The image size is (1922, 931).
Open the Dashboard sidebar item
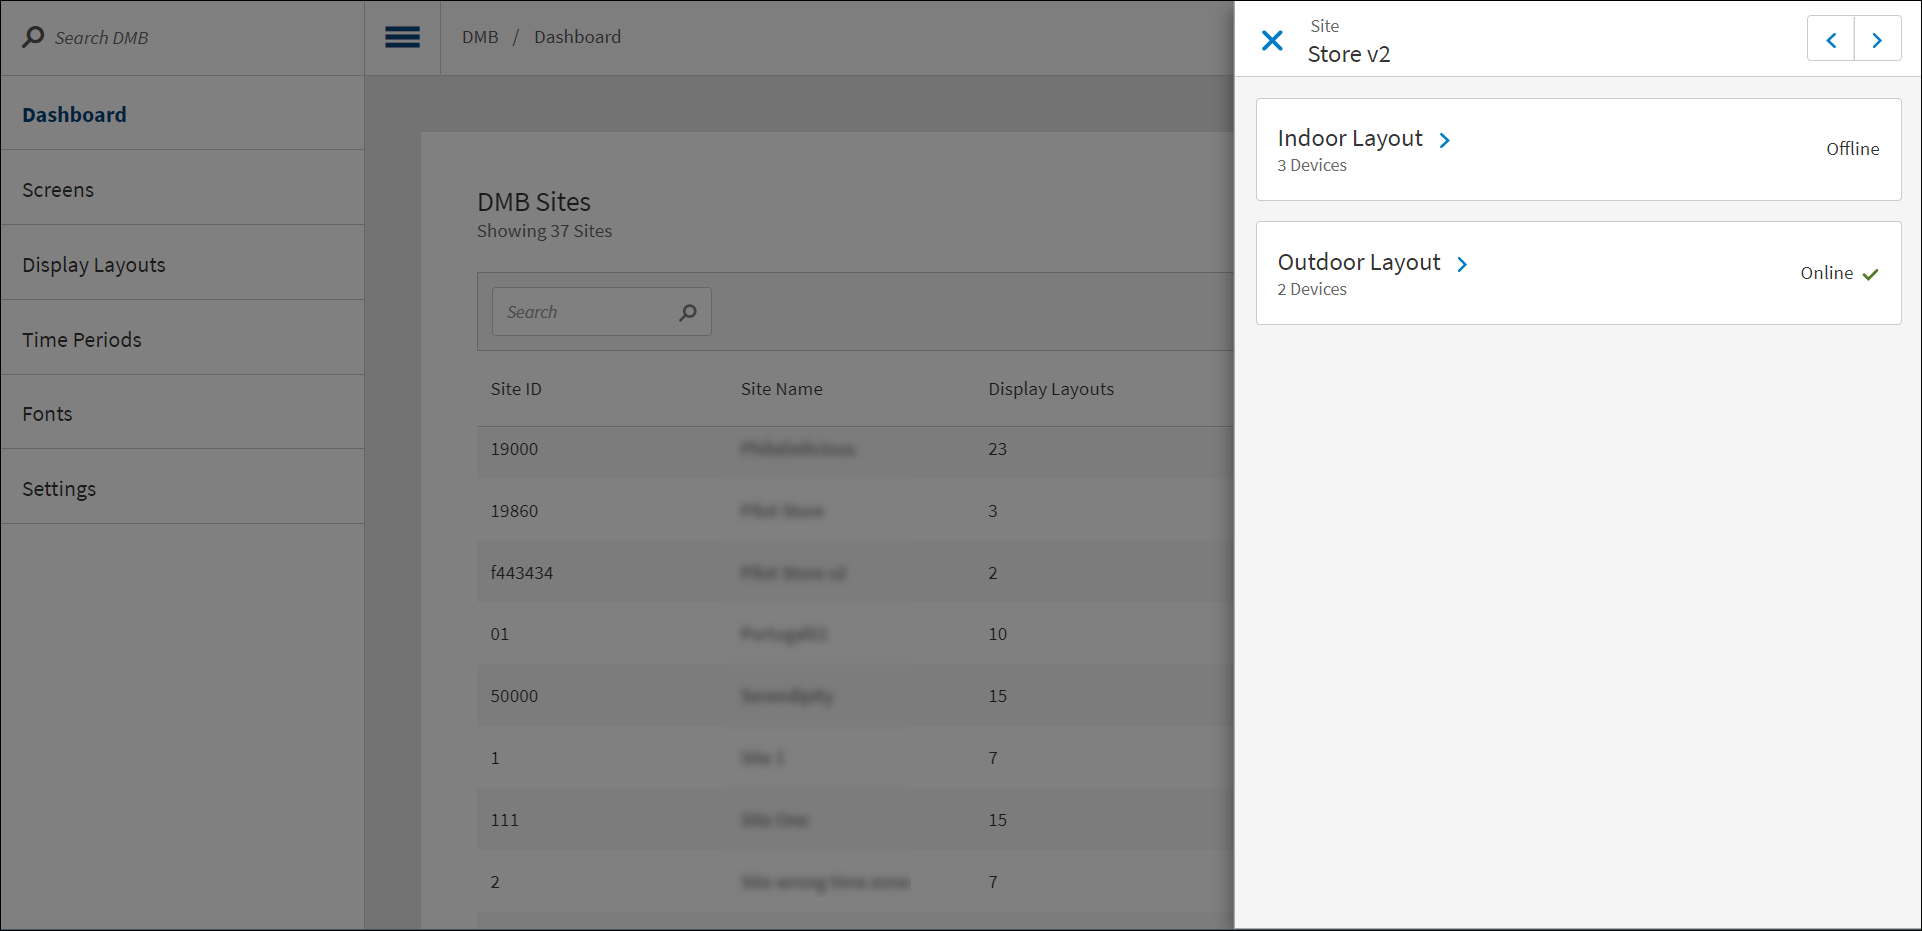click(x=75, y=115)
